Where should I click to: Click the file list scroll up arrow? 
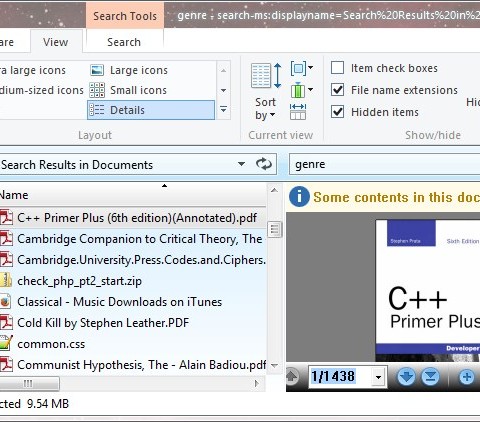pos(274,191)
